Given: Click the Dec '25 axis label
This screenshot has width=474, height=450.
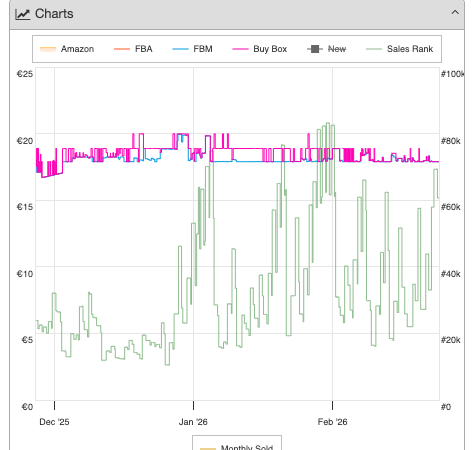Looking at the screenshot, I should tap(54, 422).
